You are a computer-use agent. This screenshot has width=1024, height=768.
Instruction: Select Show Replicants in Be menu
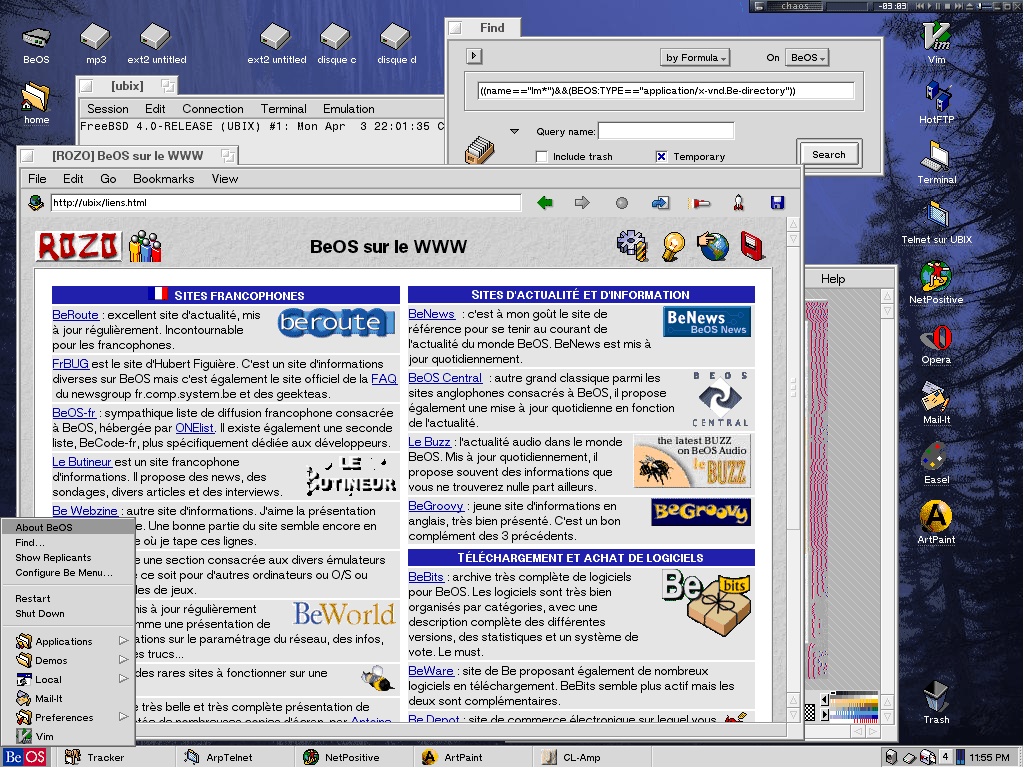pos(68,558)
